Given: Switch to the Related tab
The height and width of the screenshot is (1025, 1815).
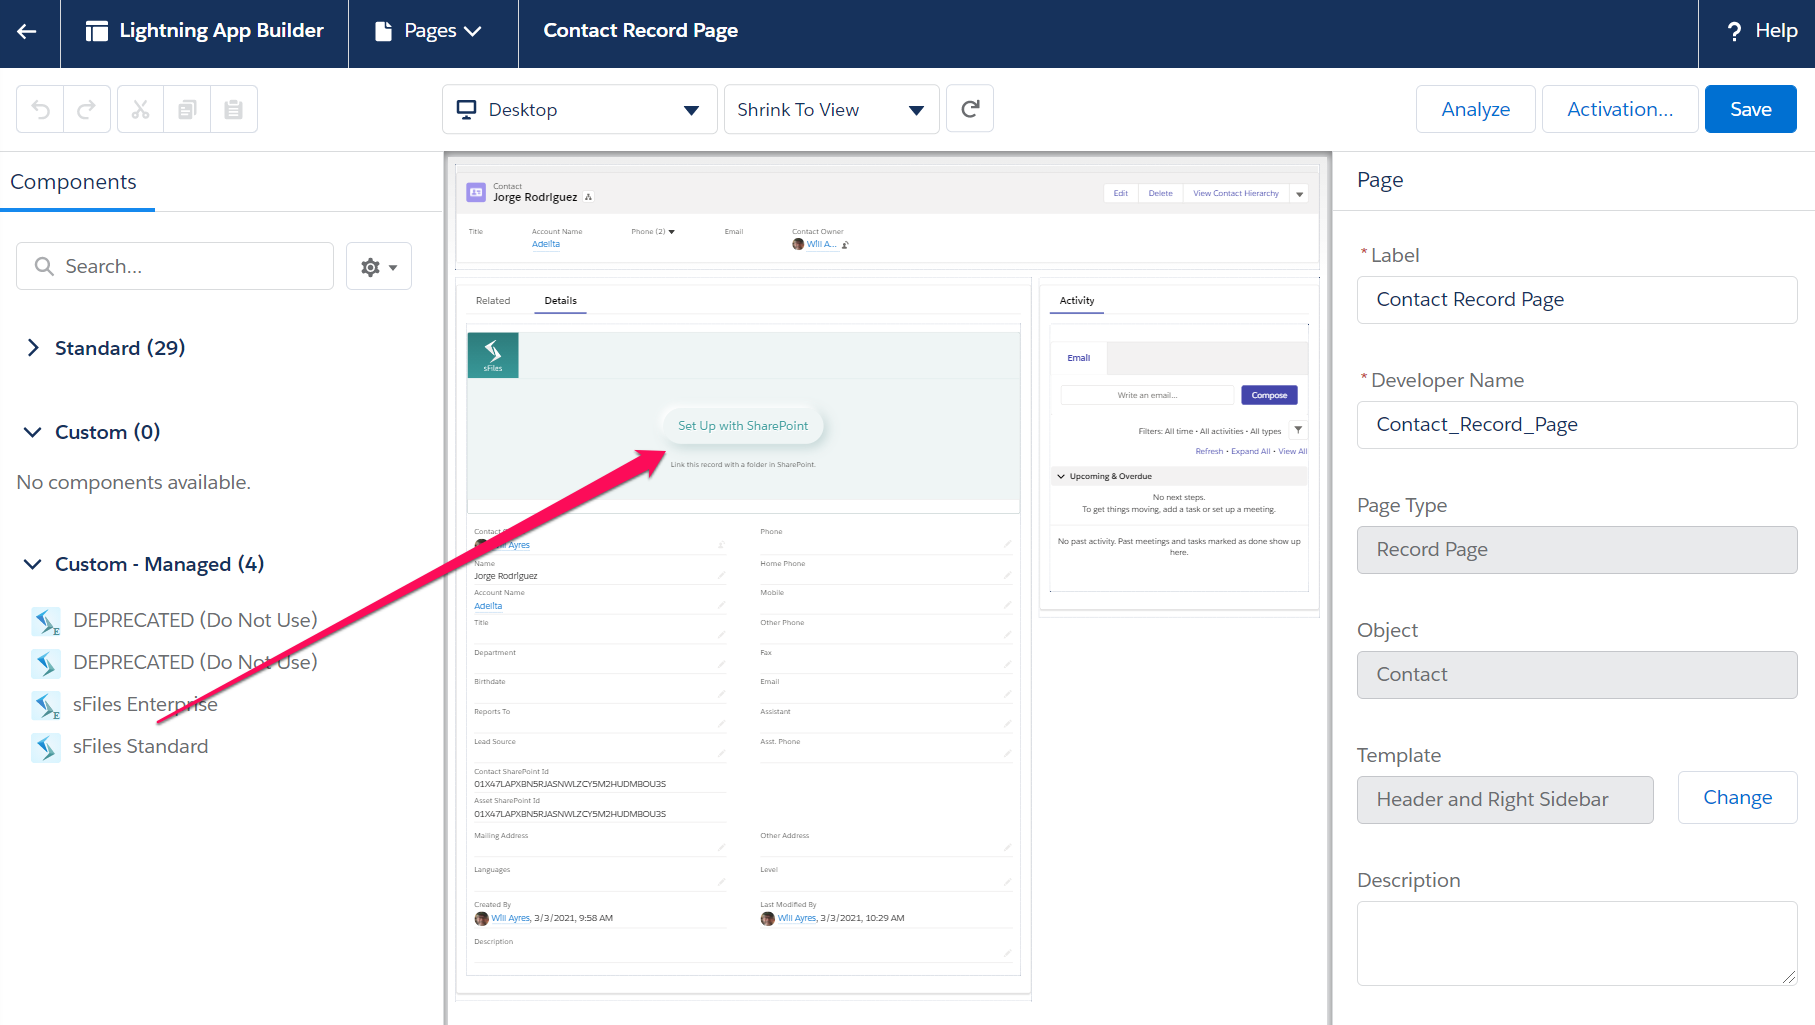Looking at the screenshot, I should pos(493,301).
